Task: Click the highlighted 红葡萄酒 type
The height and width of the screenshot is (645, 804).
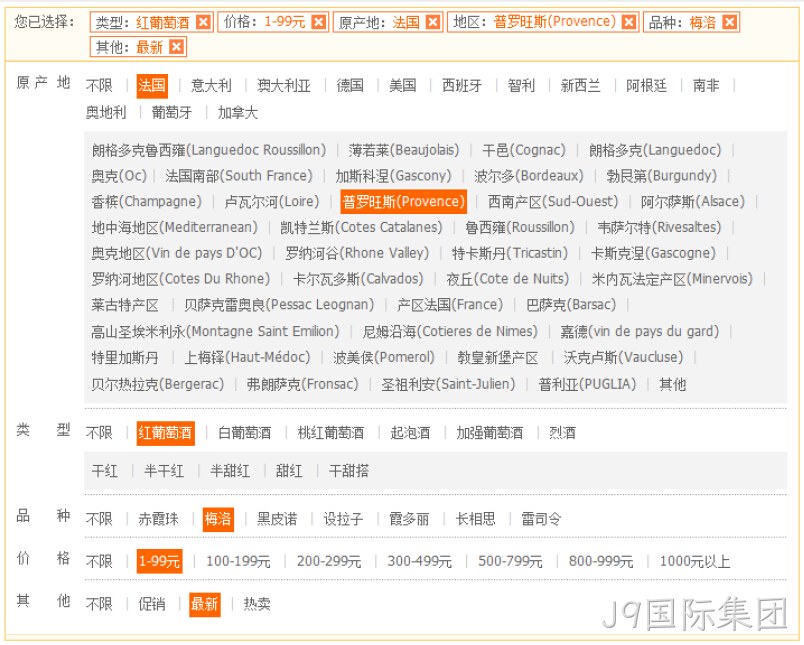Action: tap(166, 433)
